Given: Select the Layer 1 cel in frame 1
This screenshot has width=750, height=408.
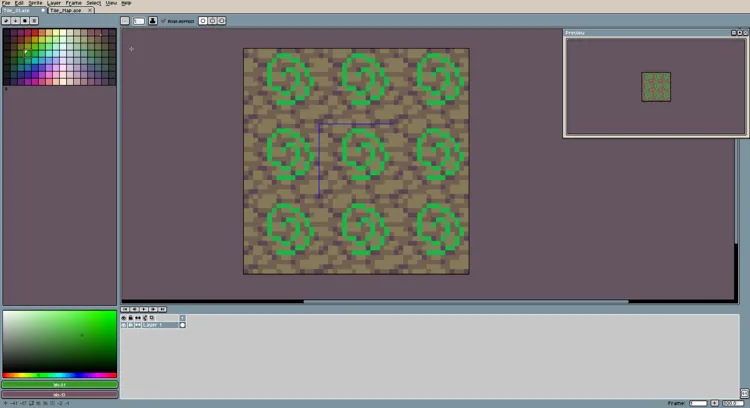Looking at the screenshot, I should pyautogui.click(x=182, y=325).
